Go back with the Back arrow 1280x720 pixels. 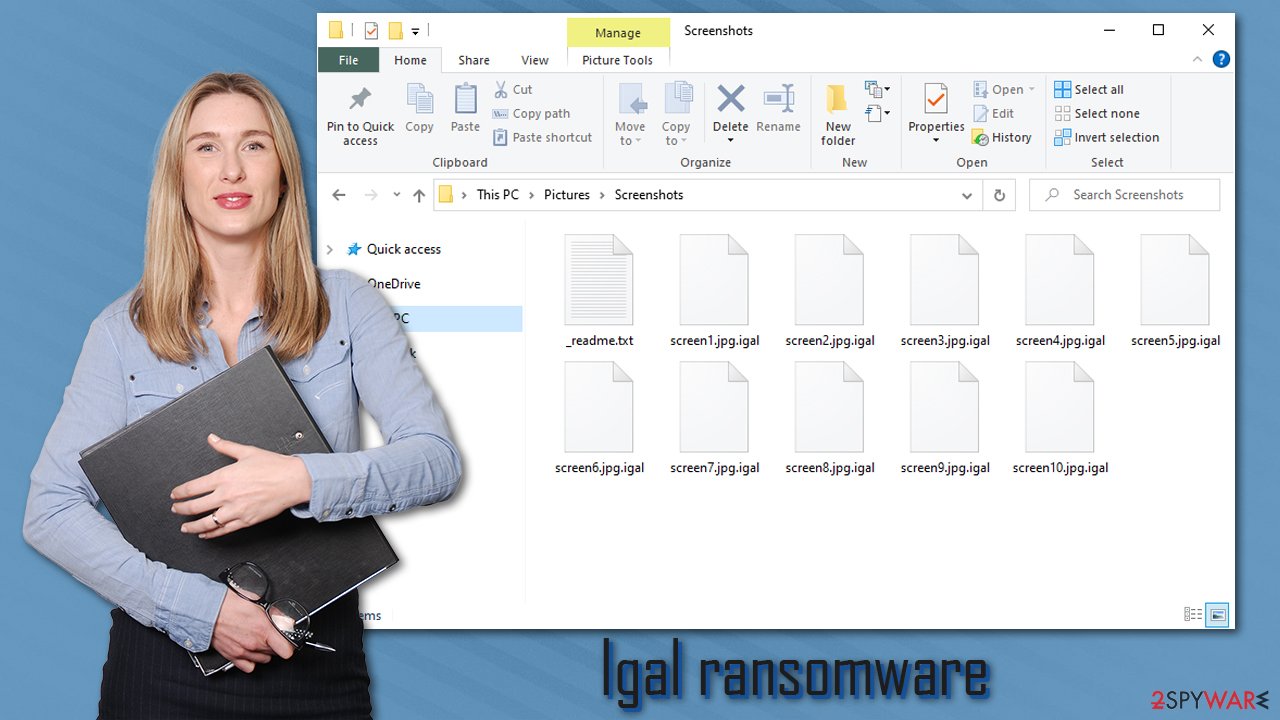click(339, 195)
